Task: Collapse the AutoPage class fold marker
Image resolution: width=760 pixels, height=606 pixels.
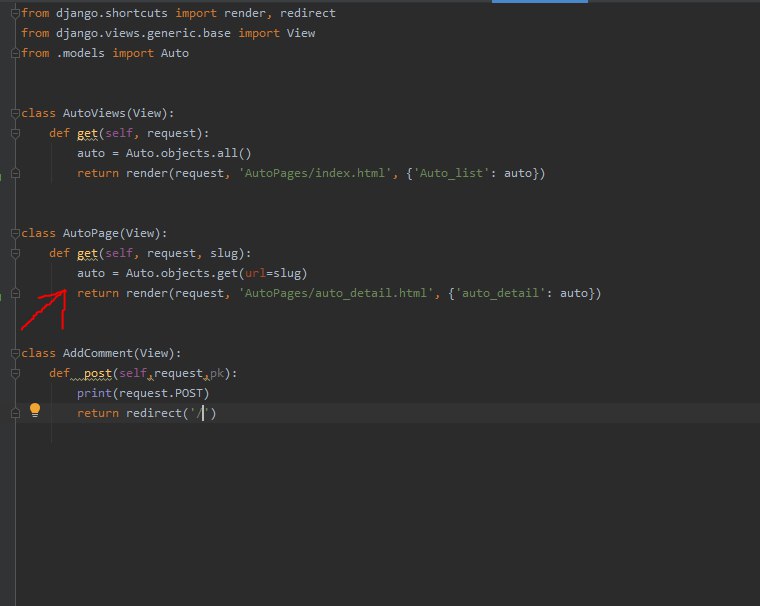Action: click(16, 233)
